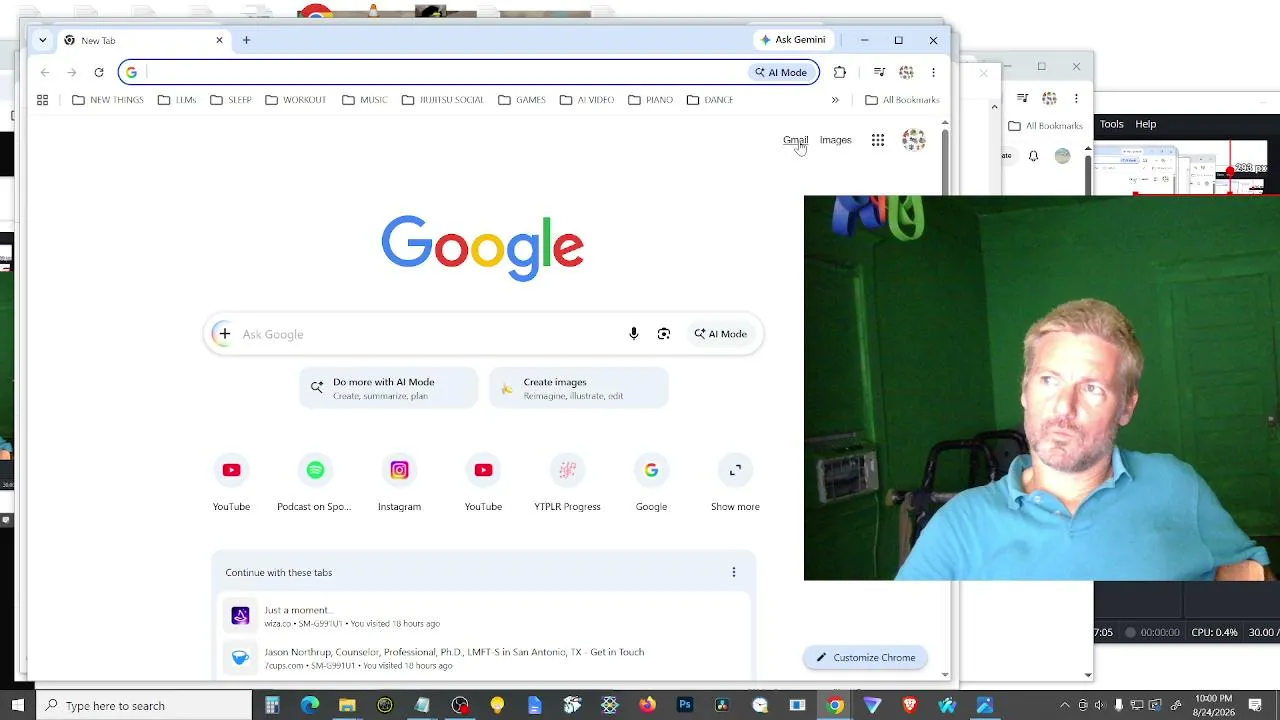
Task: Open the Extensions puzzle icon
Action: tap(840, 72)
